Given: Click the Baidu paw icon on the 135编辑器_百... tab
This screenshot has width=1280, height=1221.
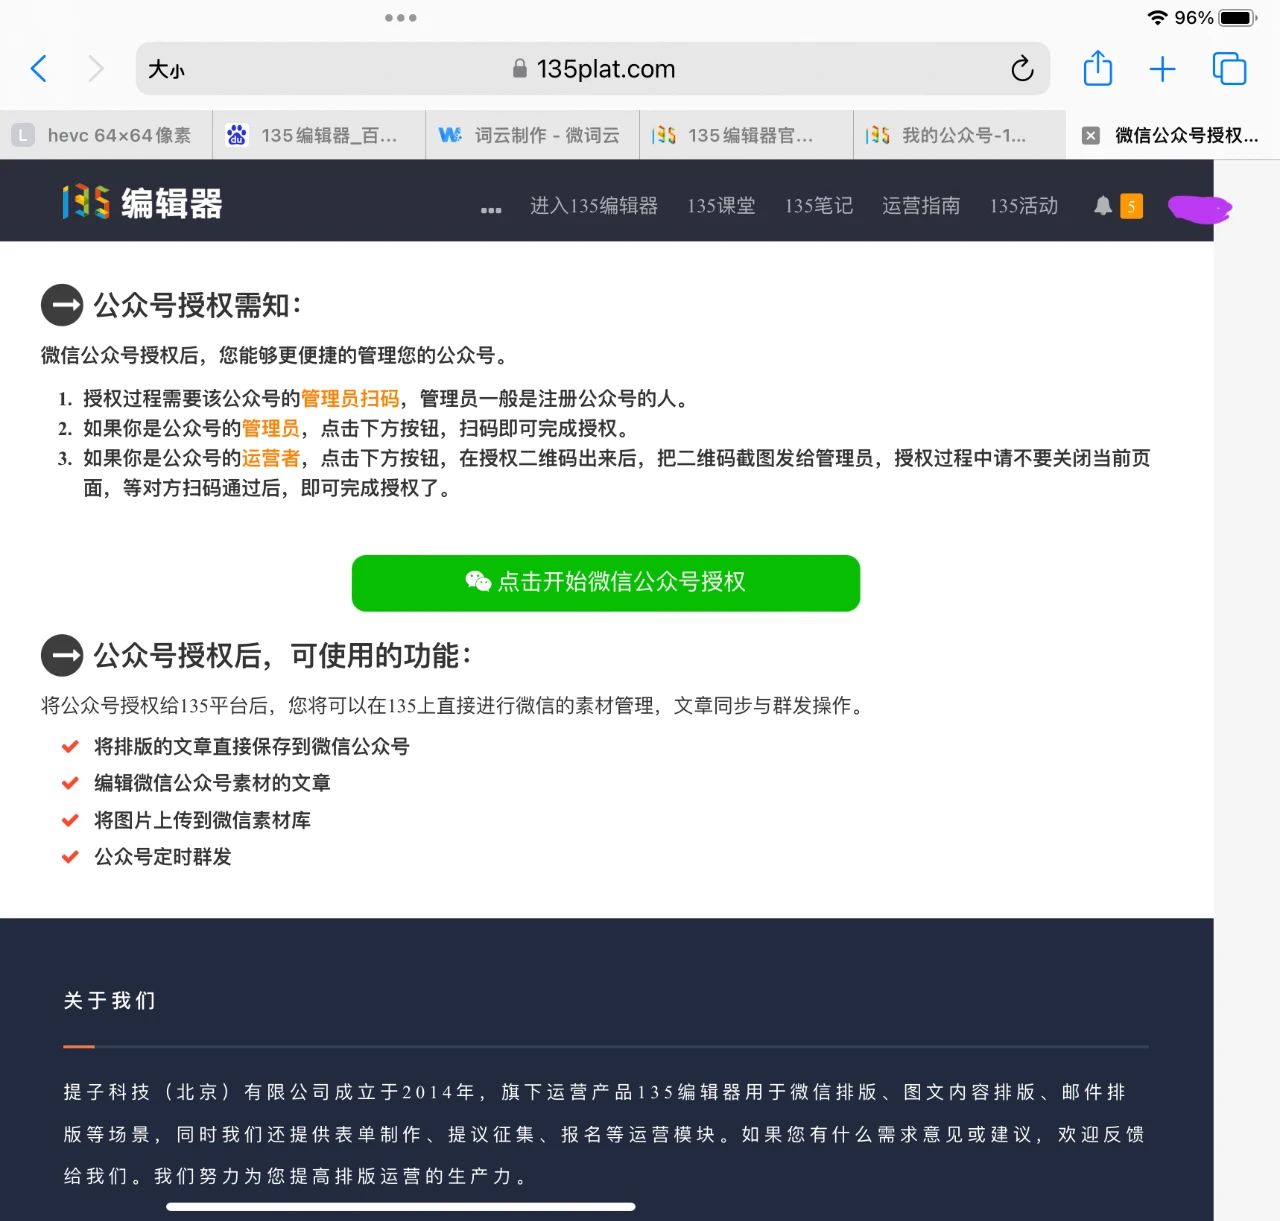Looking at the screenshot, I should click(x=237, y=135).
